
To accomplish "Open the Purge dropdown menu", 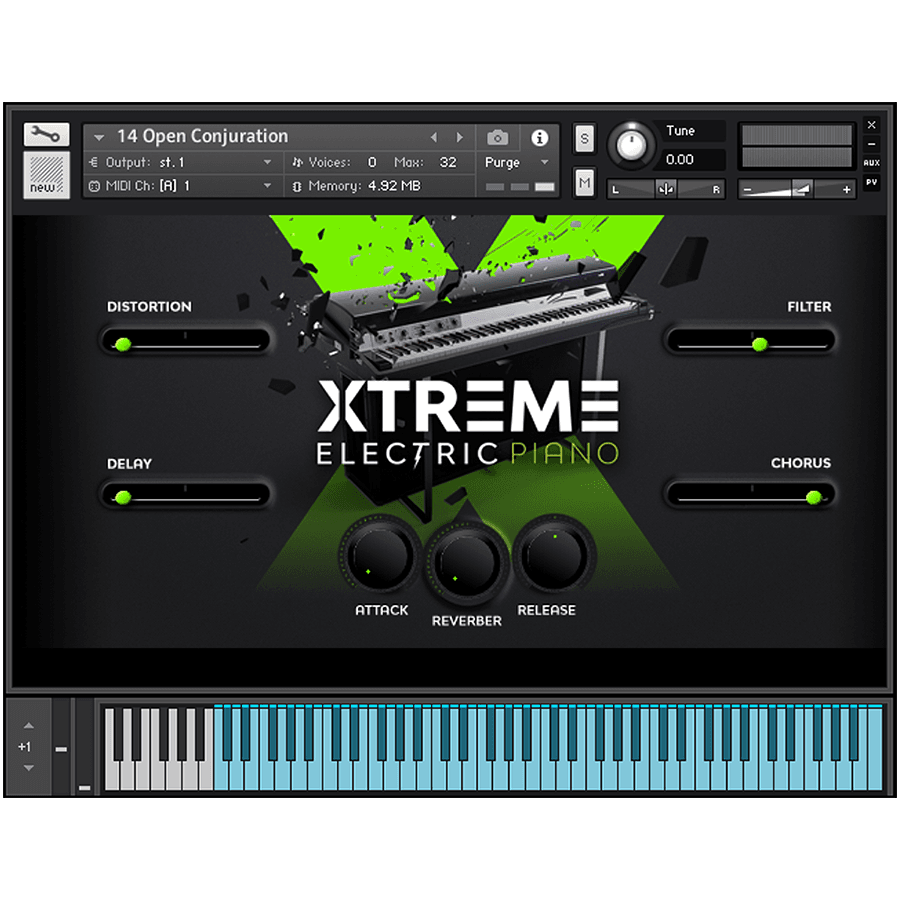I will pyautogui.click(x=506, y=162).
